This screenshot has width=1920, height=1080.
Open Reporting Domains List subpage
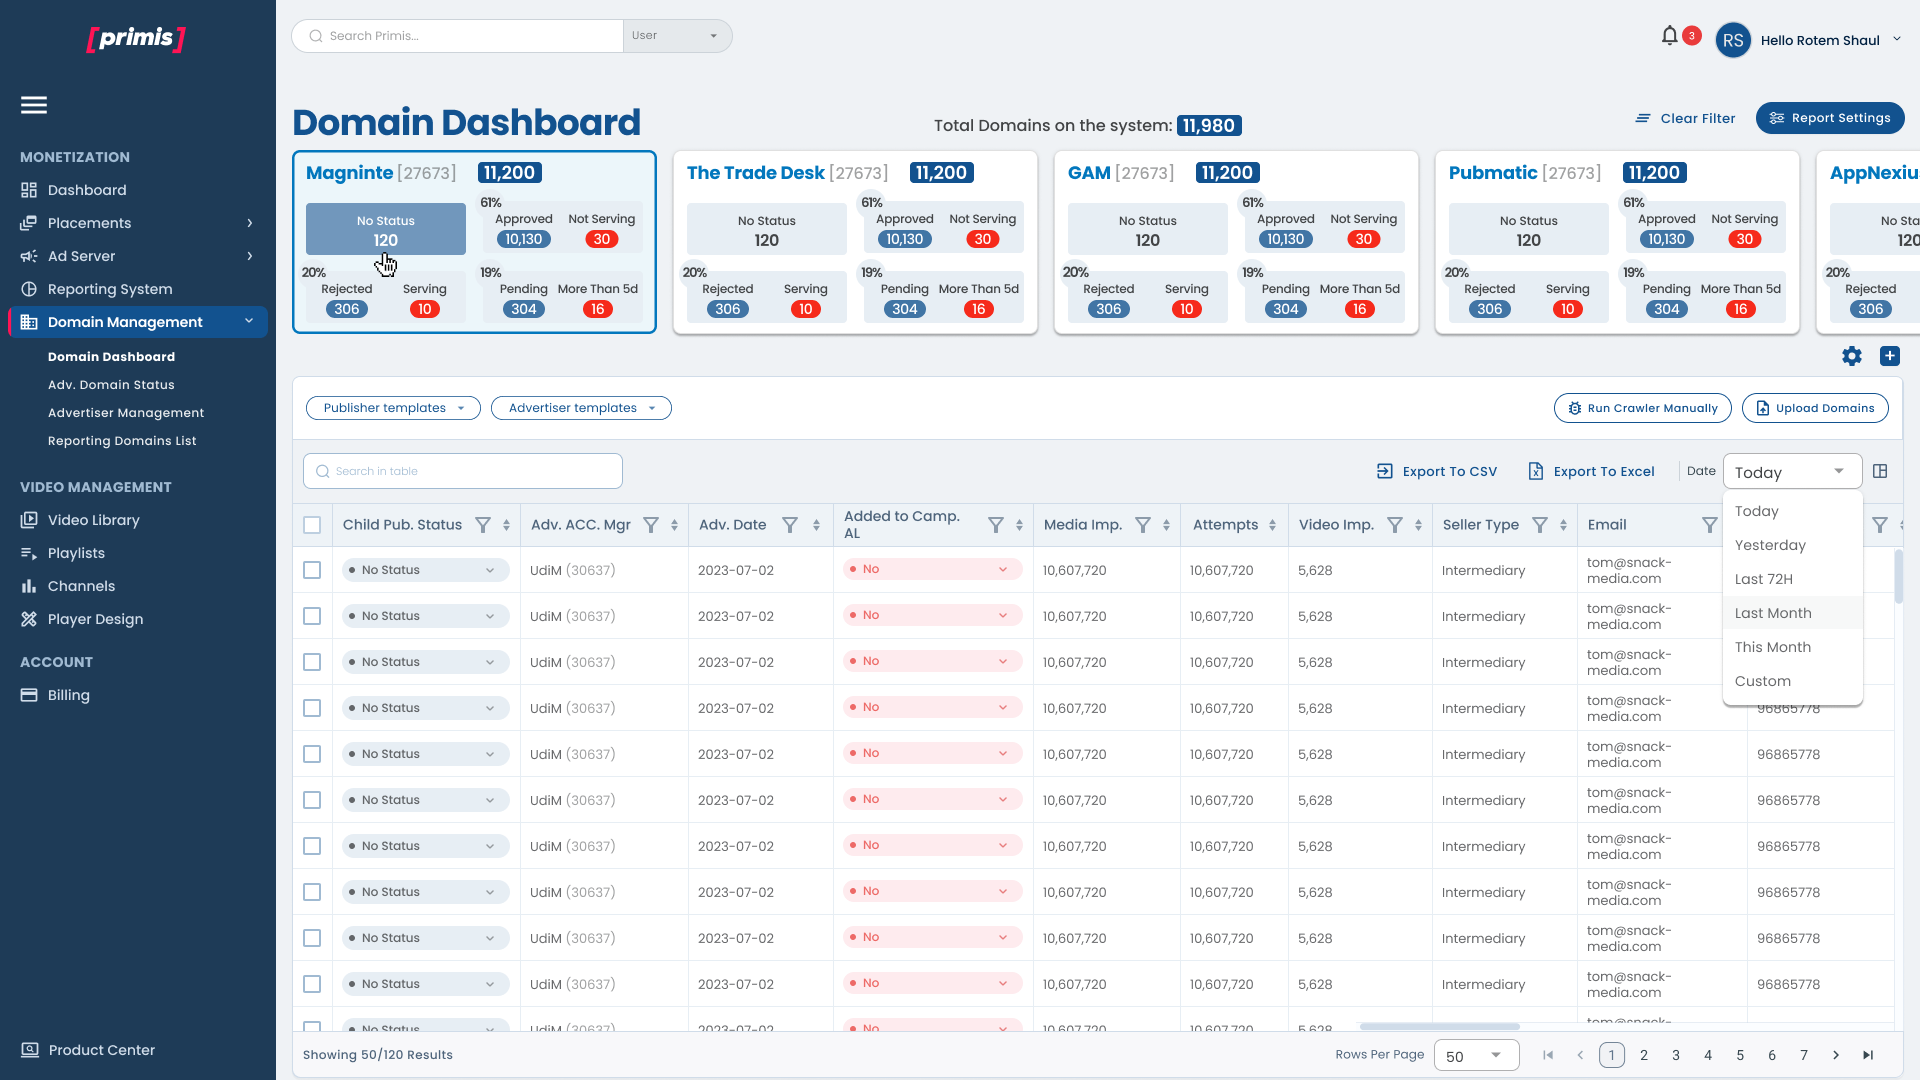[x=122, y=441]
